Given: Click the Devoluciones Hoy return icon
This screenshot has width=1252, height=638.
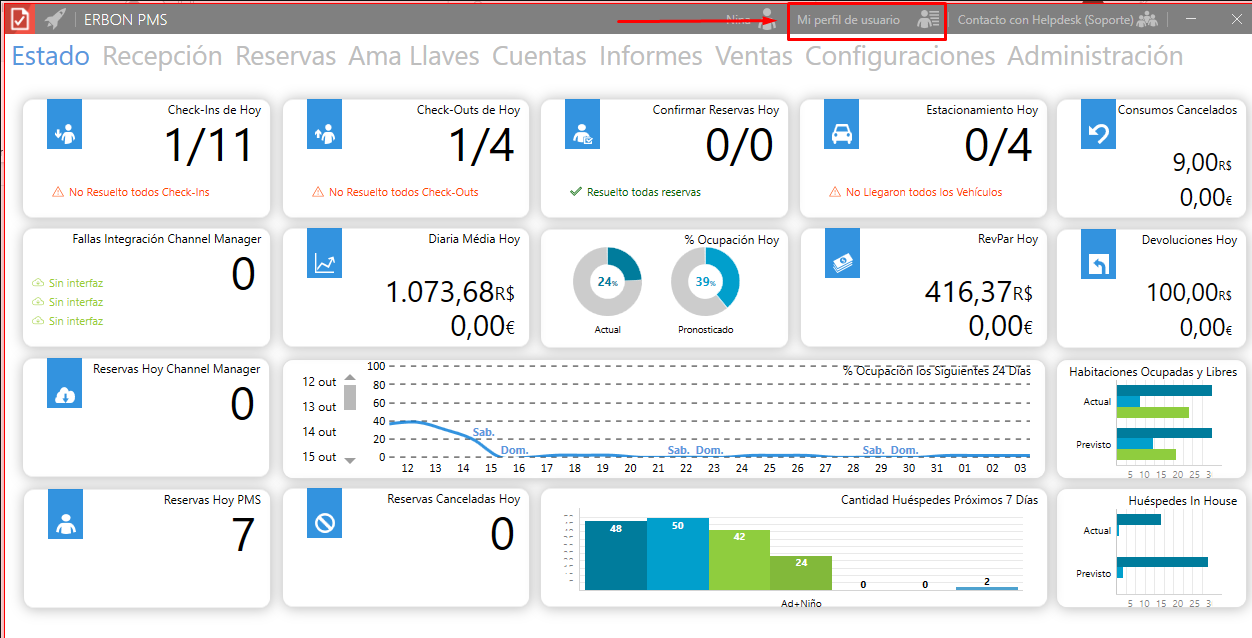Looking at the screenshot, I should (x=1098, y=262).
